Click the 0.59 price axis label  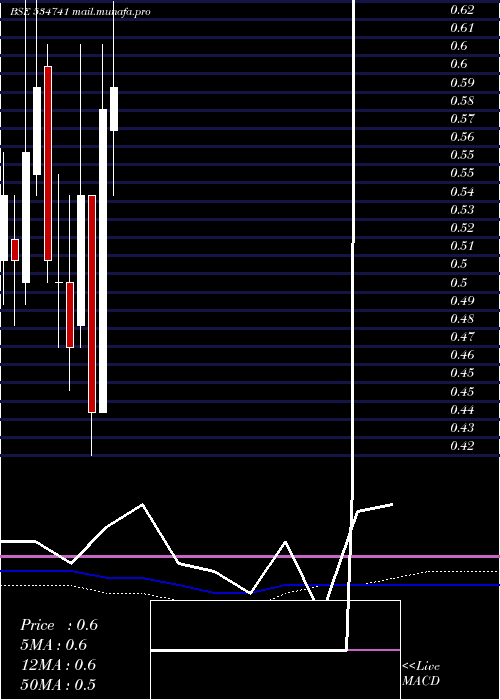tap(462, 83)
